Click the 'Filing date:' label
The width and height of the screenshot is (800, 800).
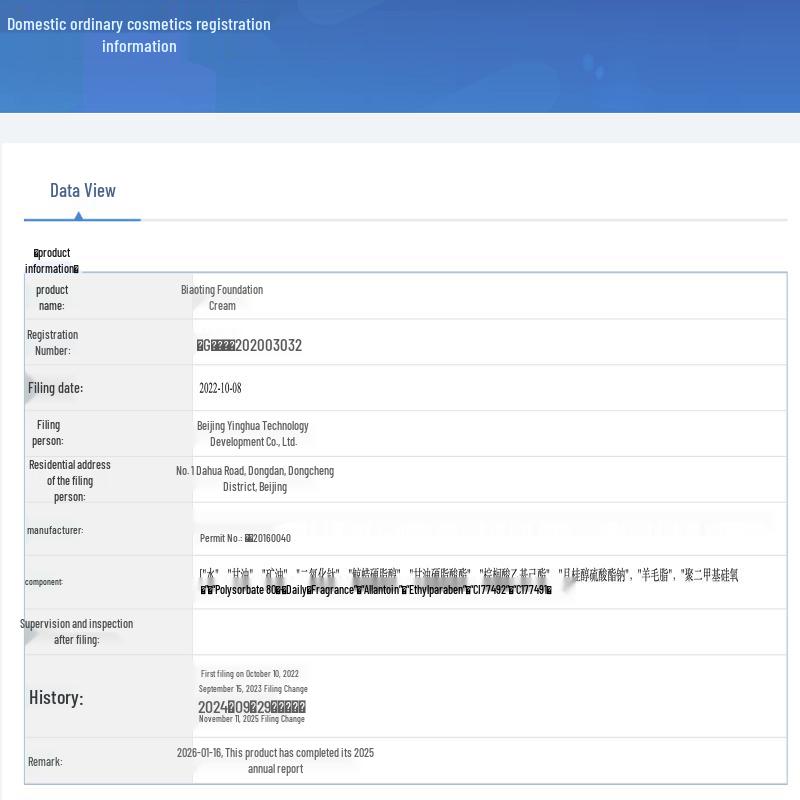pos(55,388)
